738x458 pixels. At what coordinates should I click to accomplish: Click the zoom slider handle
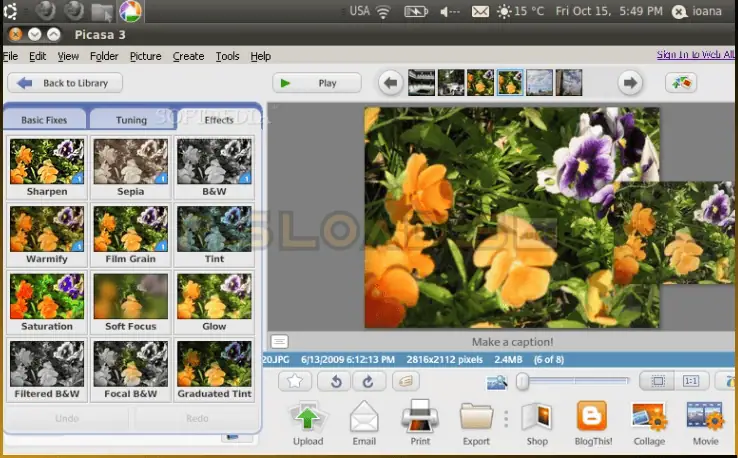click(x=522, y=381)
